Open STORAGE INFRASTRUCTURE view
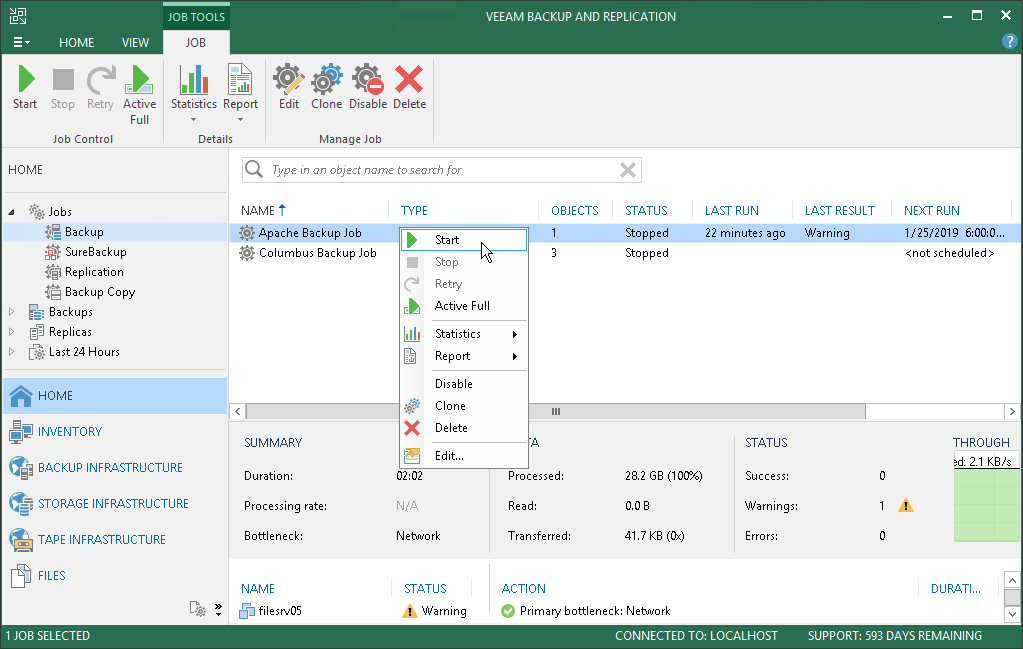The image size is (1023, 649). (x=115, y=504)
